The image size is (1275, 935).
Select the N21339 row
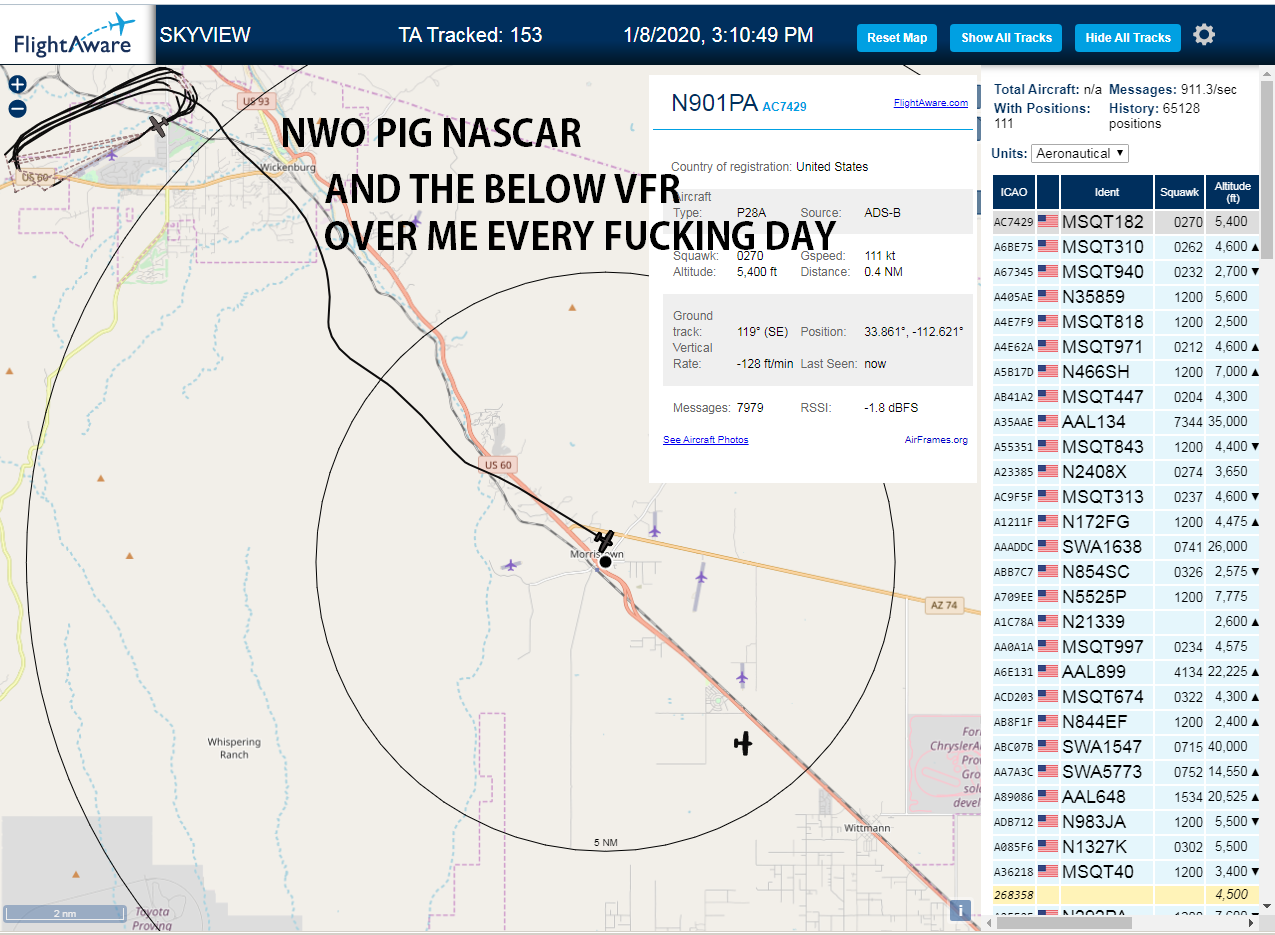coord(1126,621)
